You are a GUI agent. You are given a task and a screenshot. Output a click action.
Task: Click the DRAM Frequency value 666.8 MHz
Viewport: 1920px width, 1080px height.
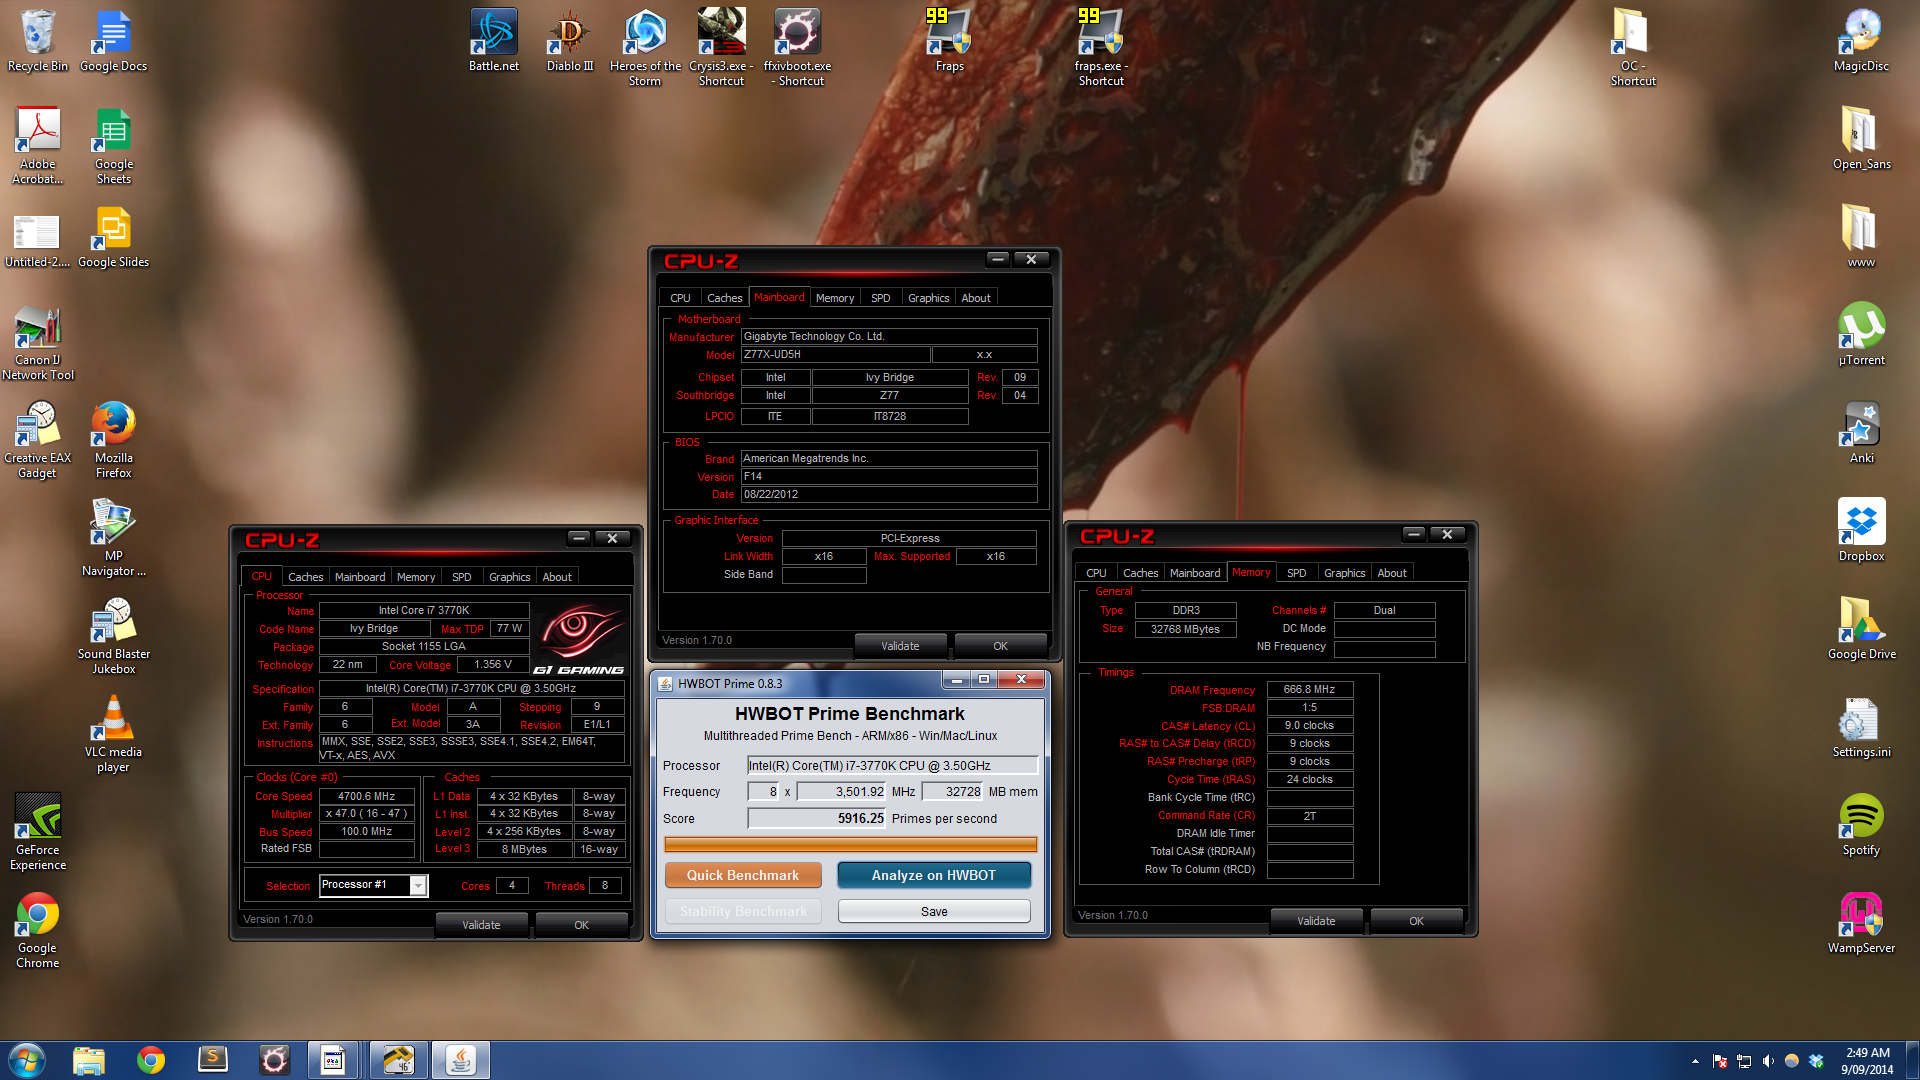click(1310, 689)
